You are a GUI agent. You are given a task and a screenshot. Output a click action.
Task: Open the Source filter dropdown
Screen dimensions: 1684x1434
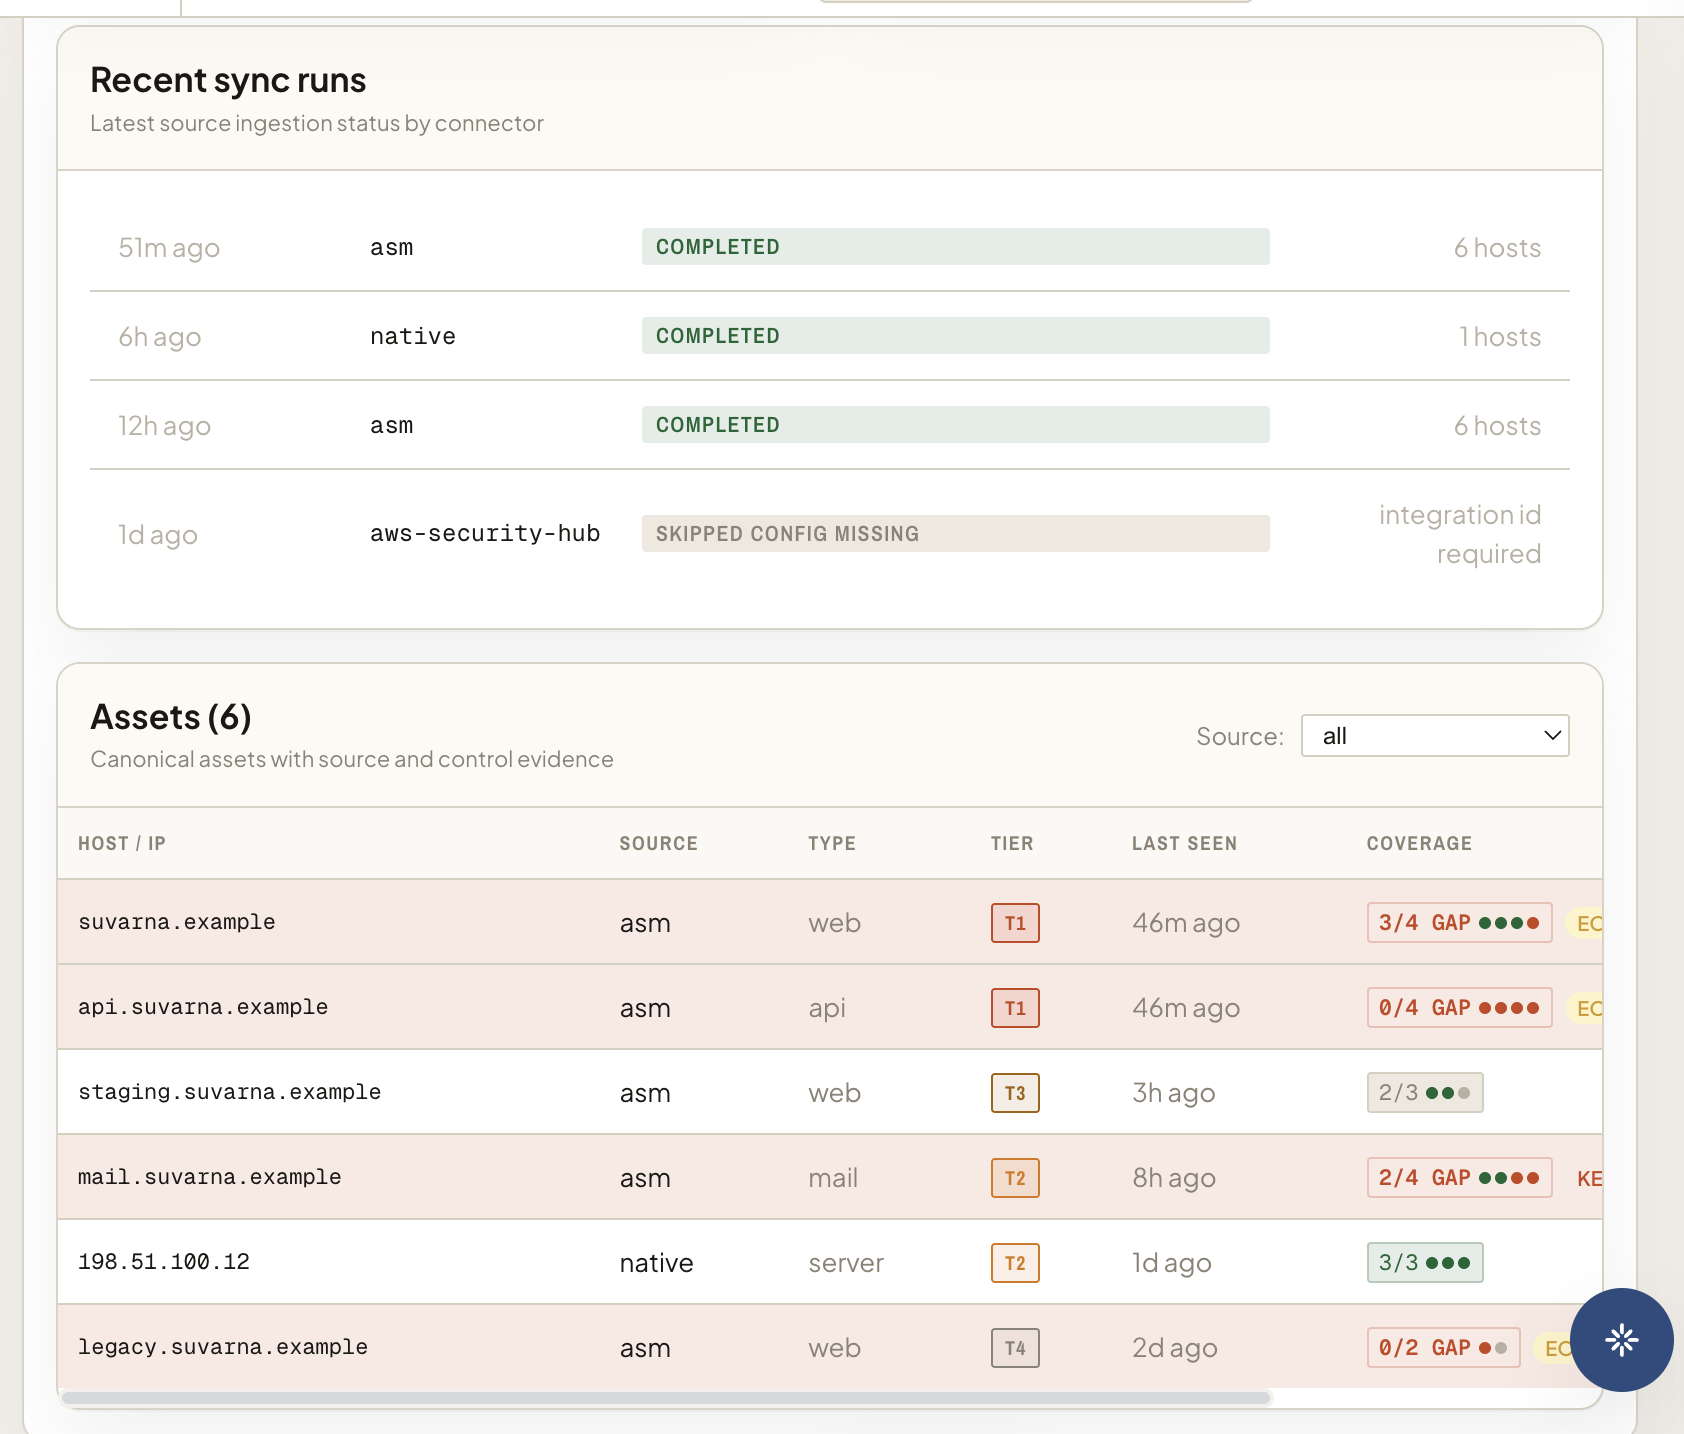[1435, 736]
